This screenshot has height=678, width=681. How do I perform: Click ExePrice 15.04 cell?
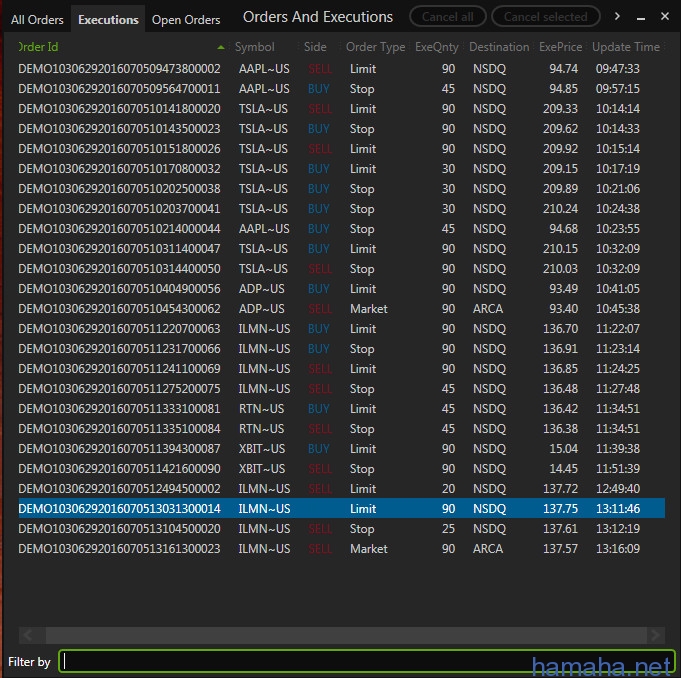[x=563, y=448]
